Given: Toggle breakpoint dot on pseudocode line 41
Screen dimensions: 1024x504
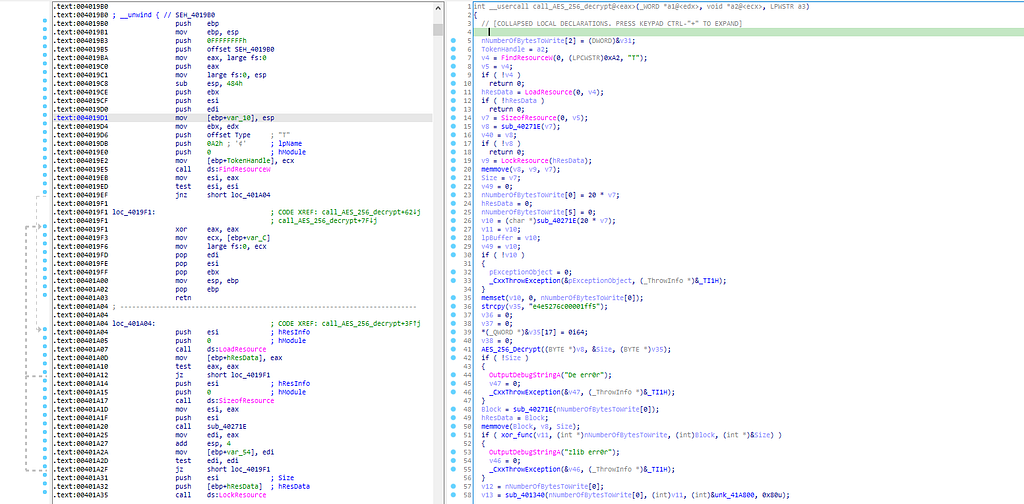Looking at the screenshot, I should click(x=453, y=349).
